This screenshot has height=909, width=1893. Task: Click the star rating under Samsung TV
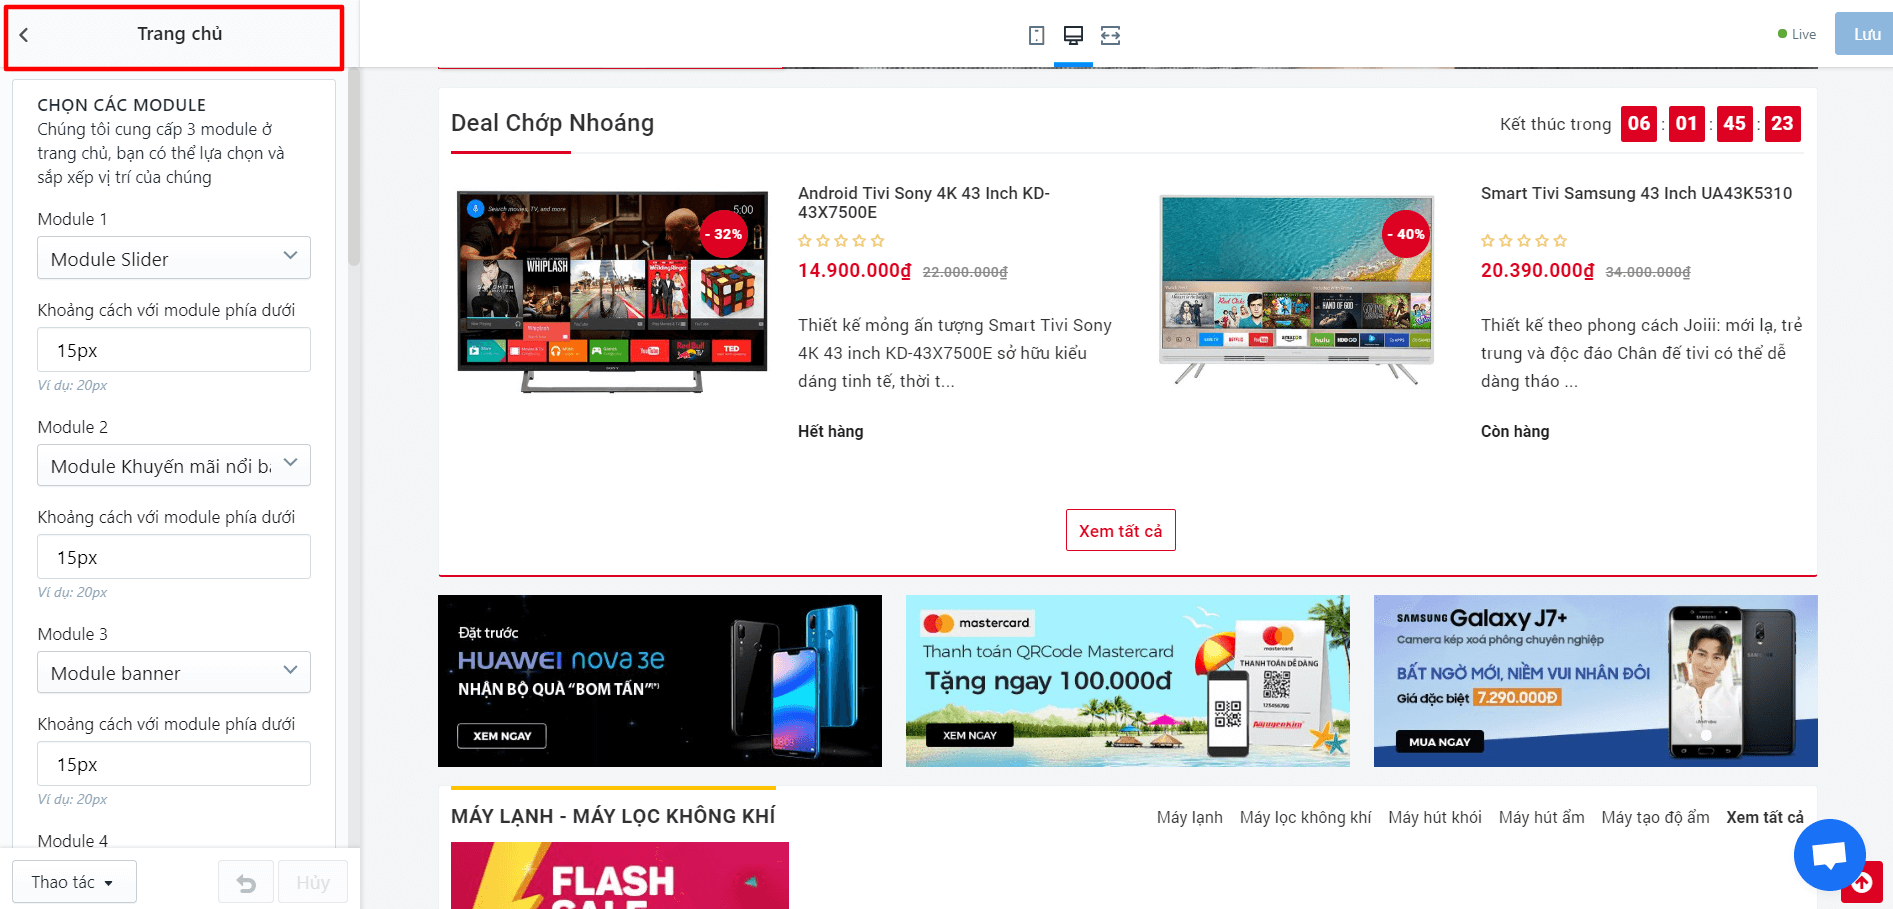[x=1524, y=241]
